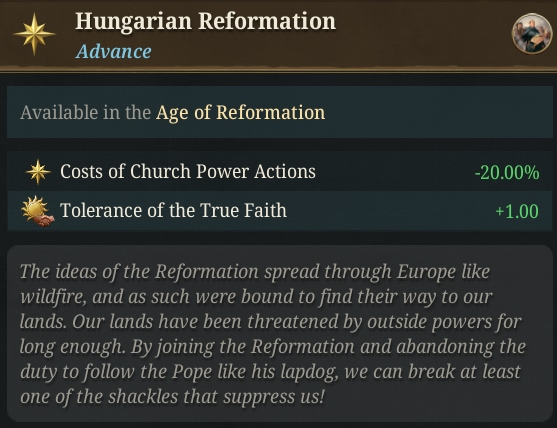Image resolution: width=557 pixels, height=428 pixels.
Task: Click the 'Pope like his lapdog' sentence
Action: pyautogui.click(x=254, y=372)
